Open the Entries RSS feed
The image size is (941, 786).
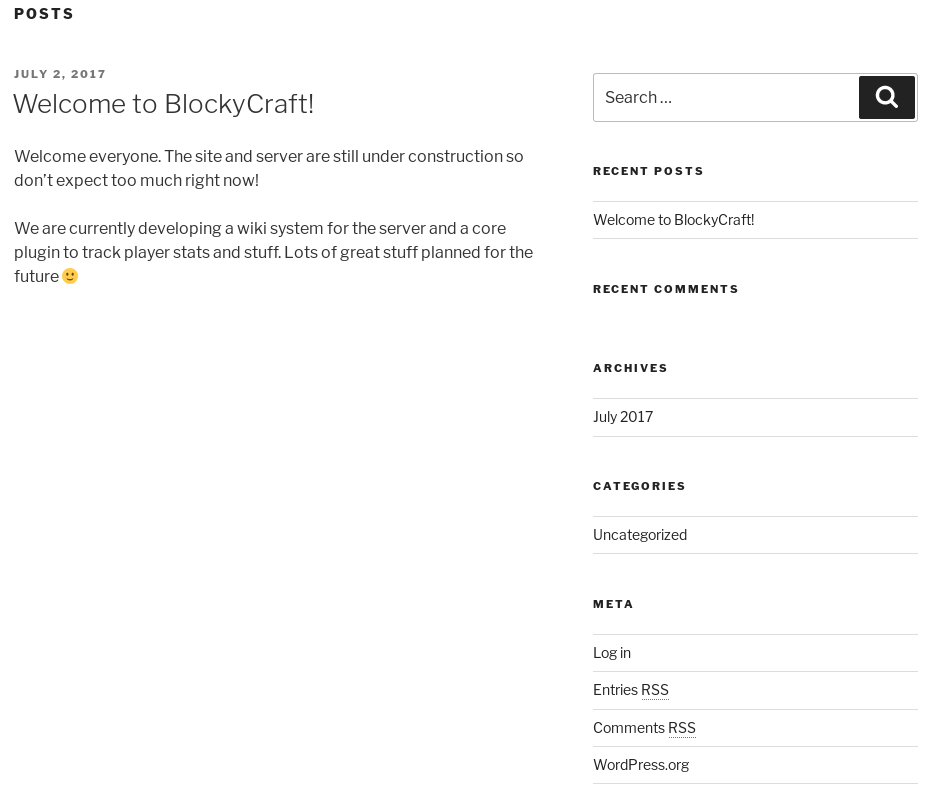[x=630, y=689]
